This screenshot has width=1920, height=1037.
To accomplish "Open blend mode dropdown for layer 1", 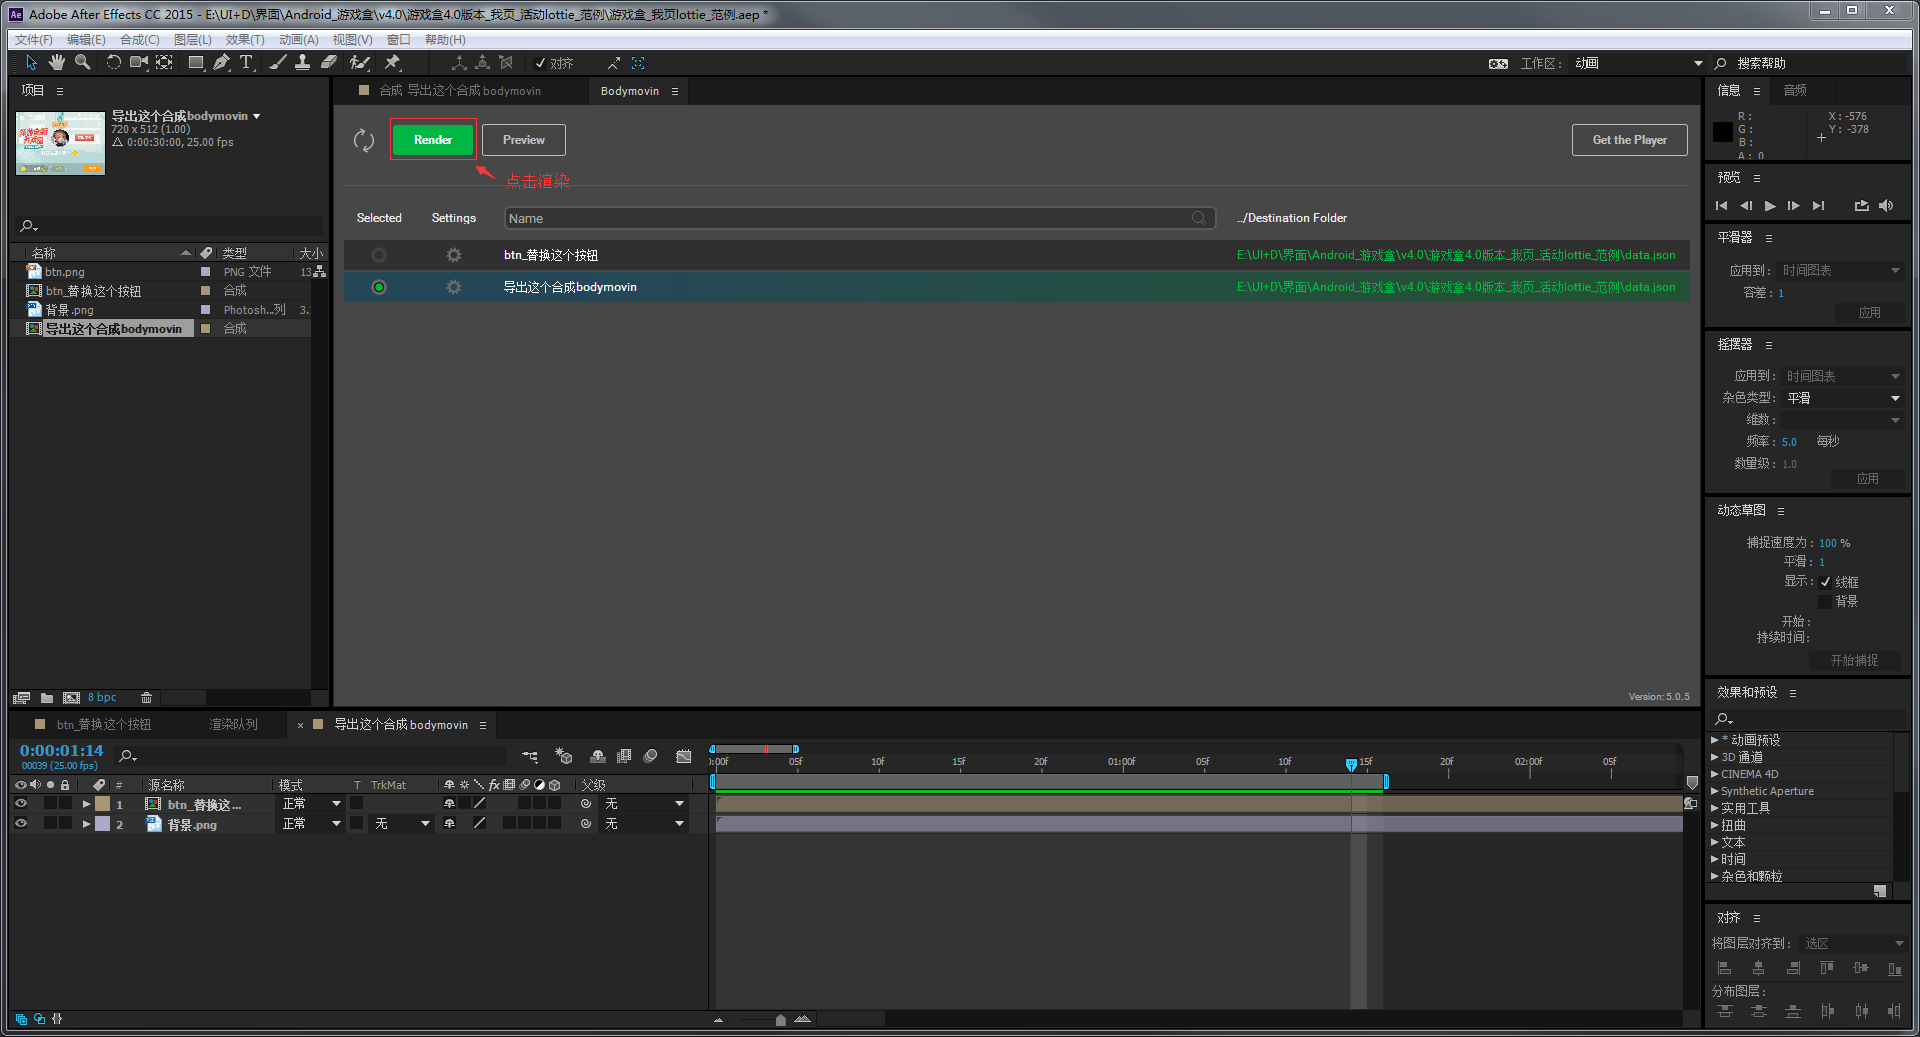I will [312, 804].
